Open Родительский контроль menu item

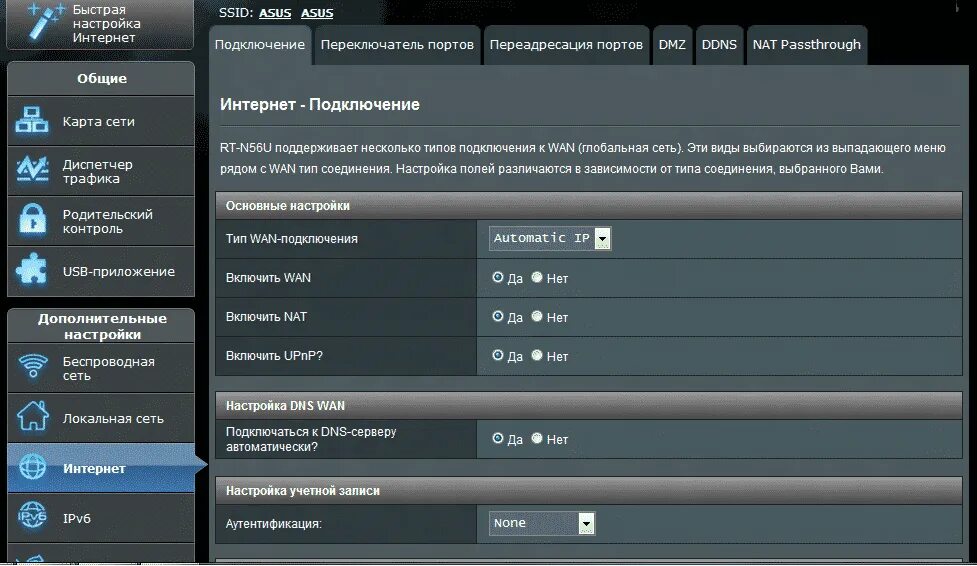(101, 221)
